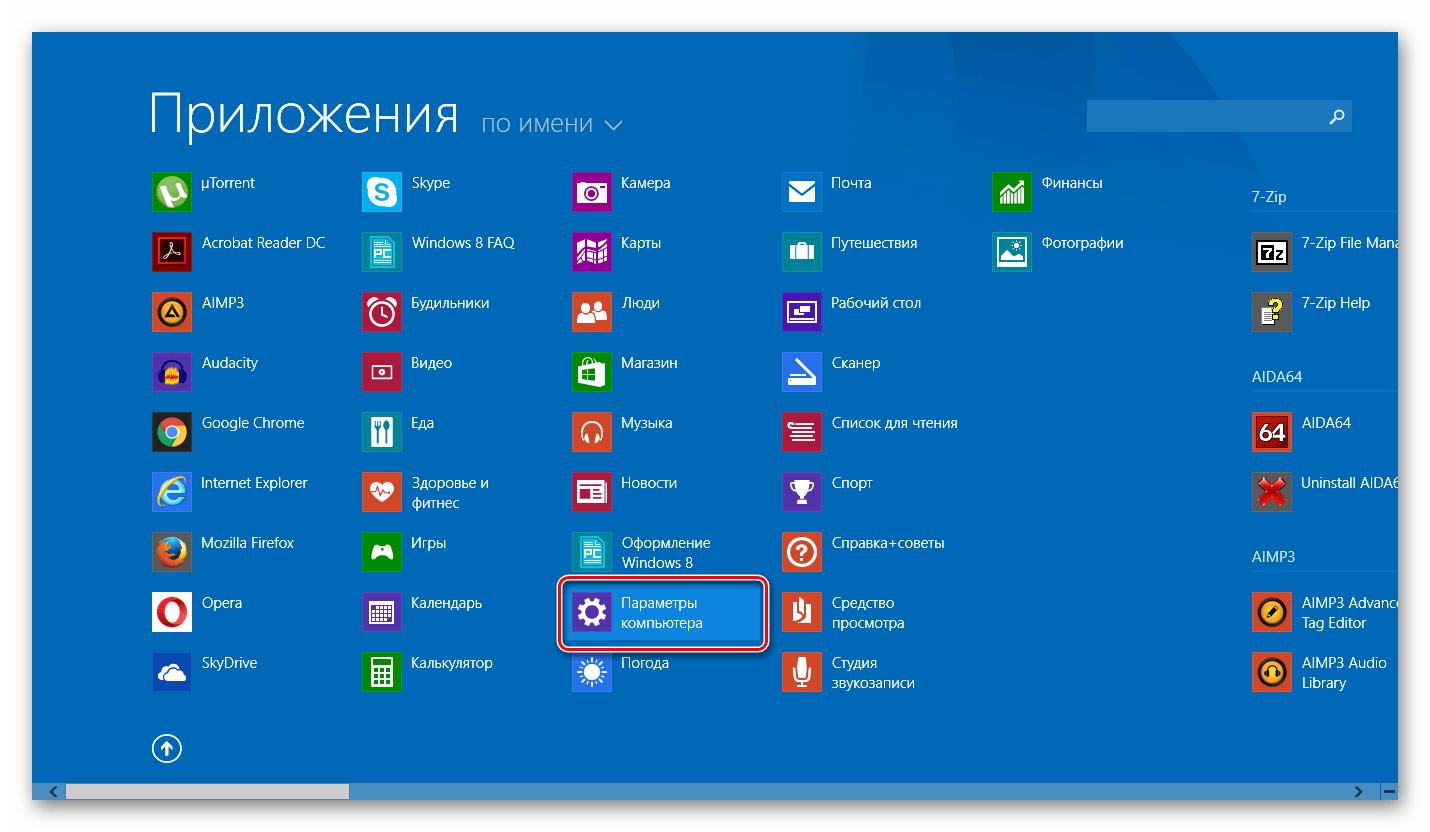The width and height of the screenshot is (1430, 832).
Task: Click the Uninstall AIDA64 icon
Action: click(1271, 492)
